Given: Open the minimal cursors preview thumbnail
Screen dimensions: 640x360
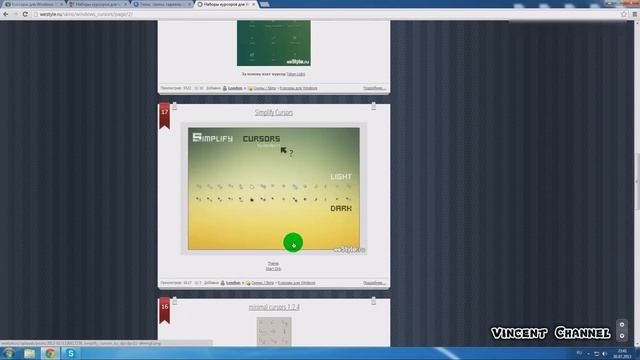Looking at the screenshot, I should point(274,331).
